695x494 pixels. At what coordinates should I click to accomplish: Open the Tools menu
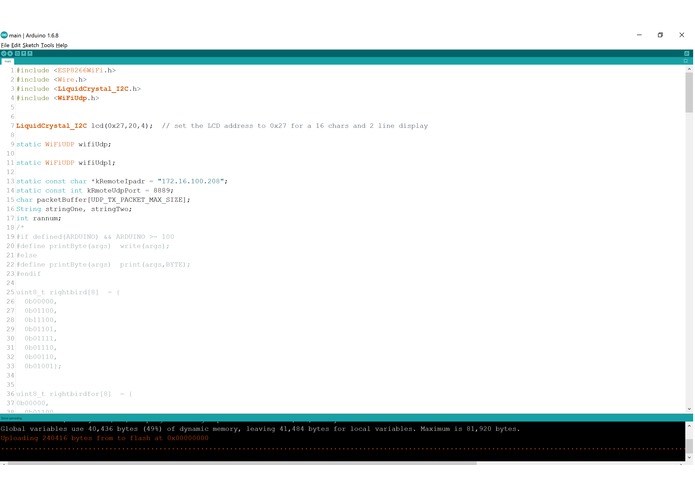[x=47, y=45]
